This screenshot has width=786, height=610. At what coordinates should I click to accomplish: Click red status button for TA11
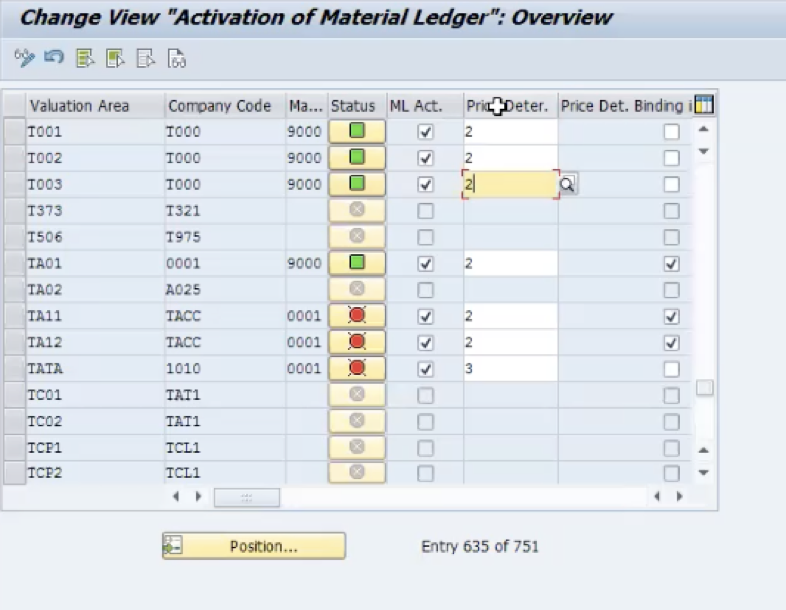coord(357,316)
